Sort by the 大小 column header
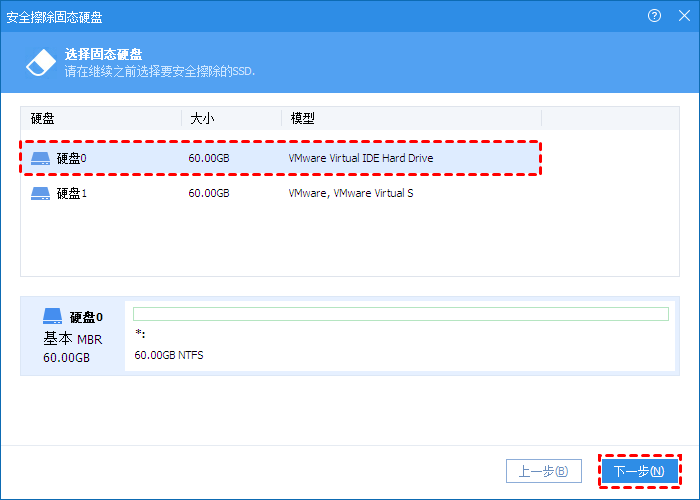 [x=202, y=118]
